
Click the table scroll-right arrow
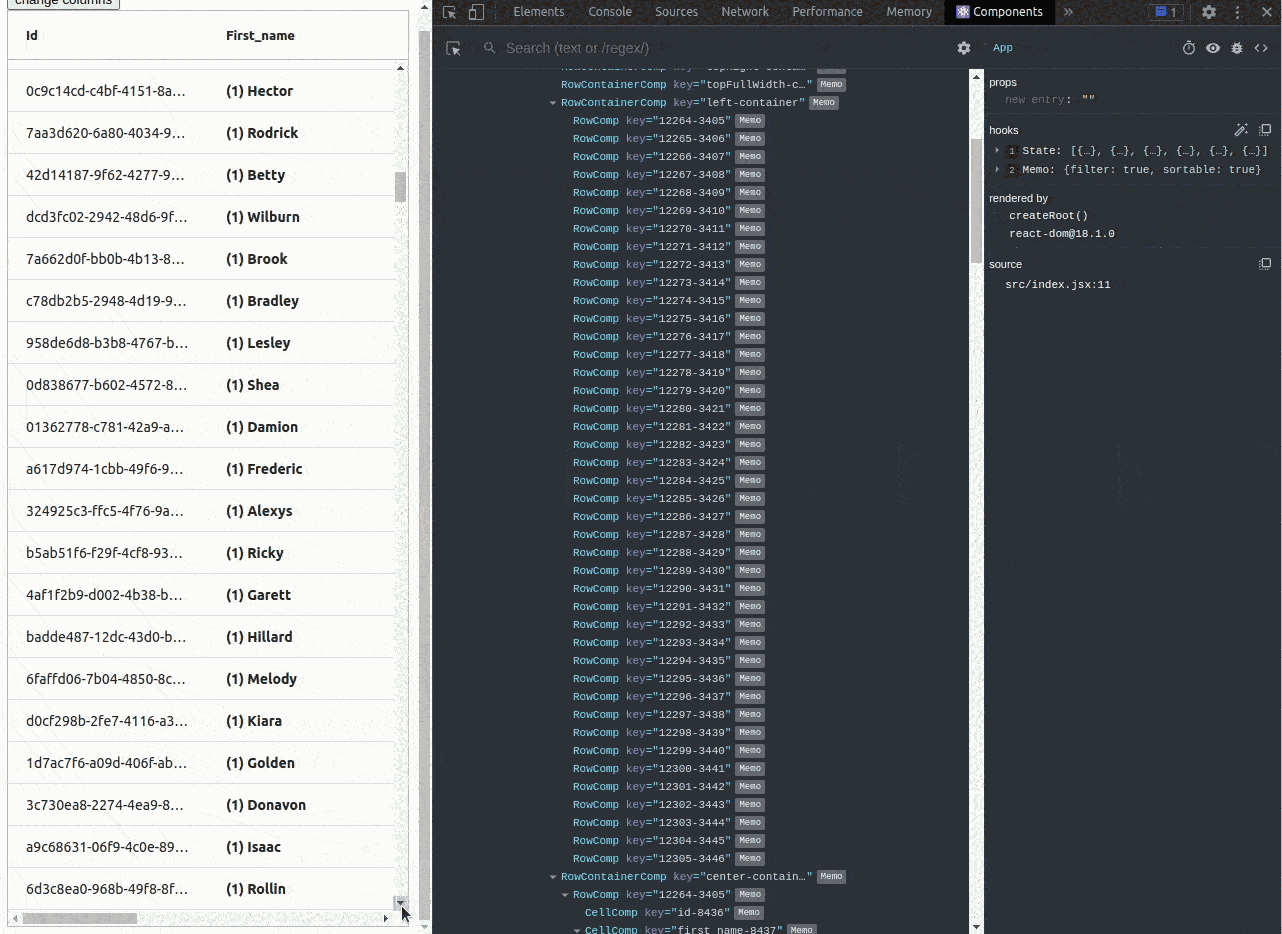click(387, 918)
